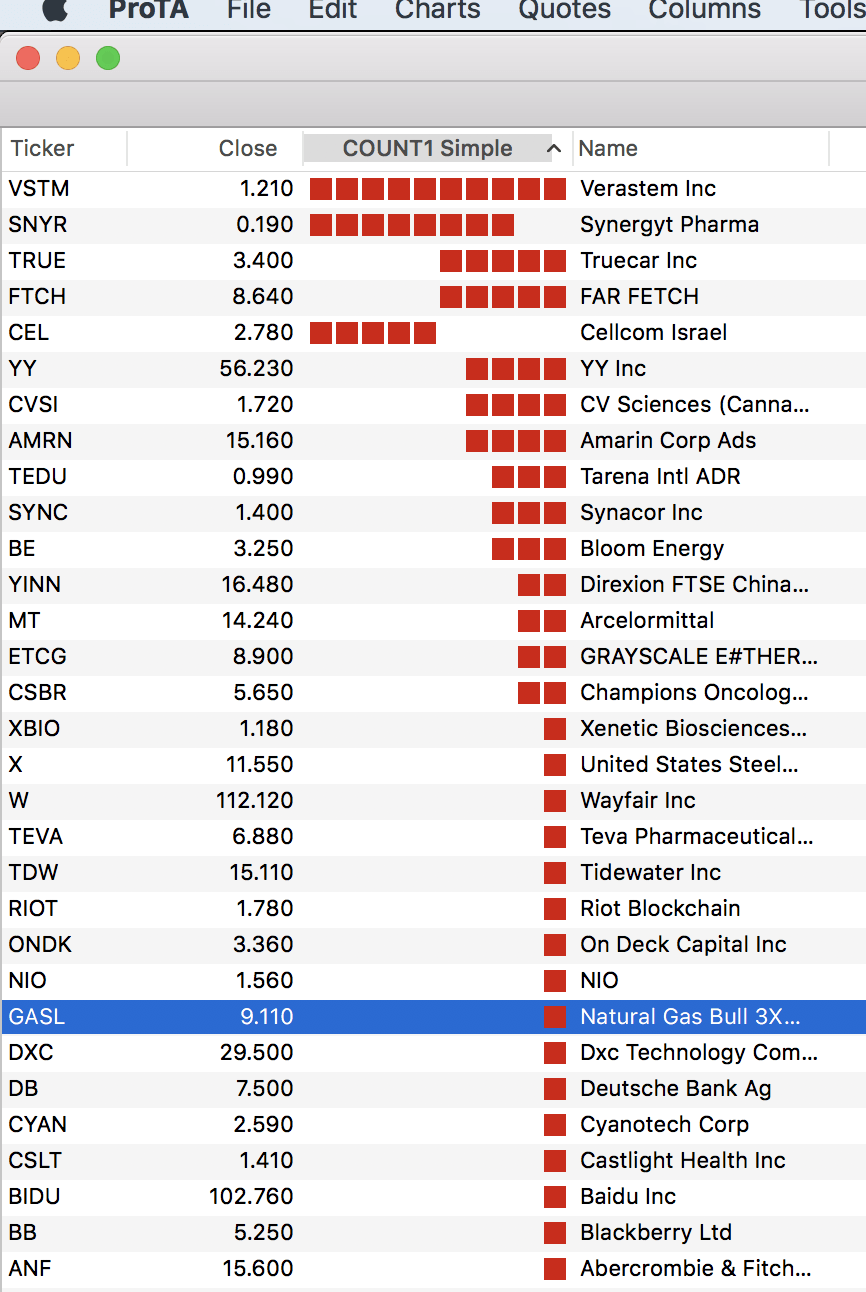The width and height of the screenshot is (866, 1292).
Task: Select the XBIO ticker
Action: coord(34,728)
